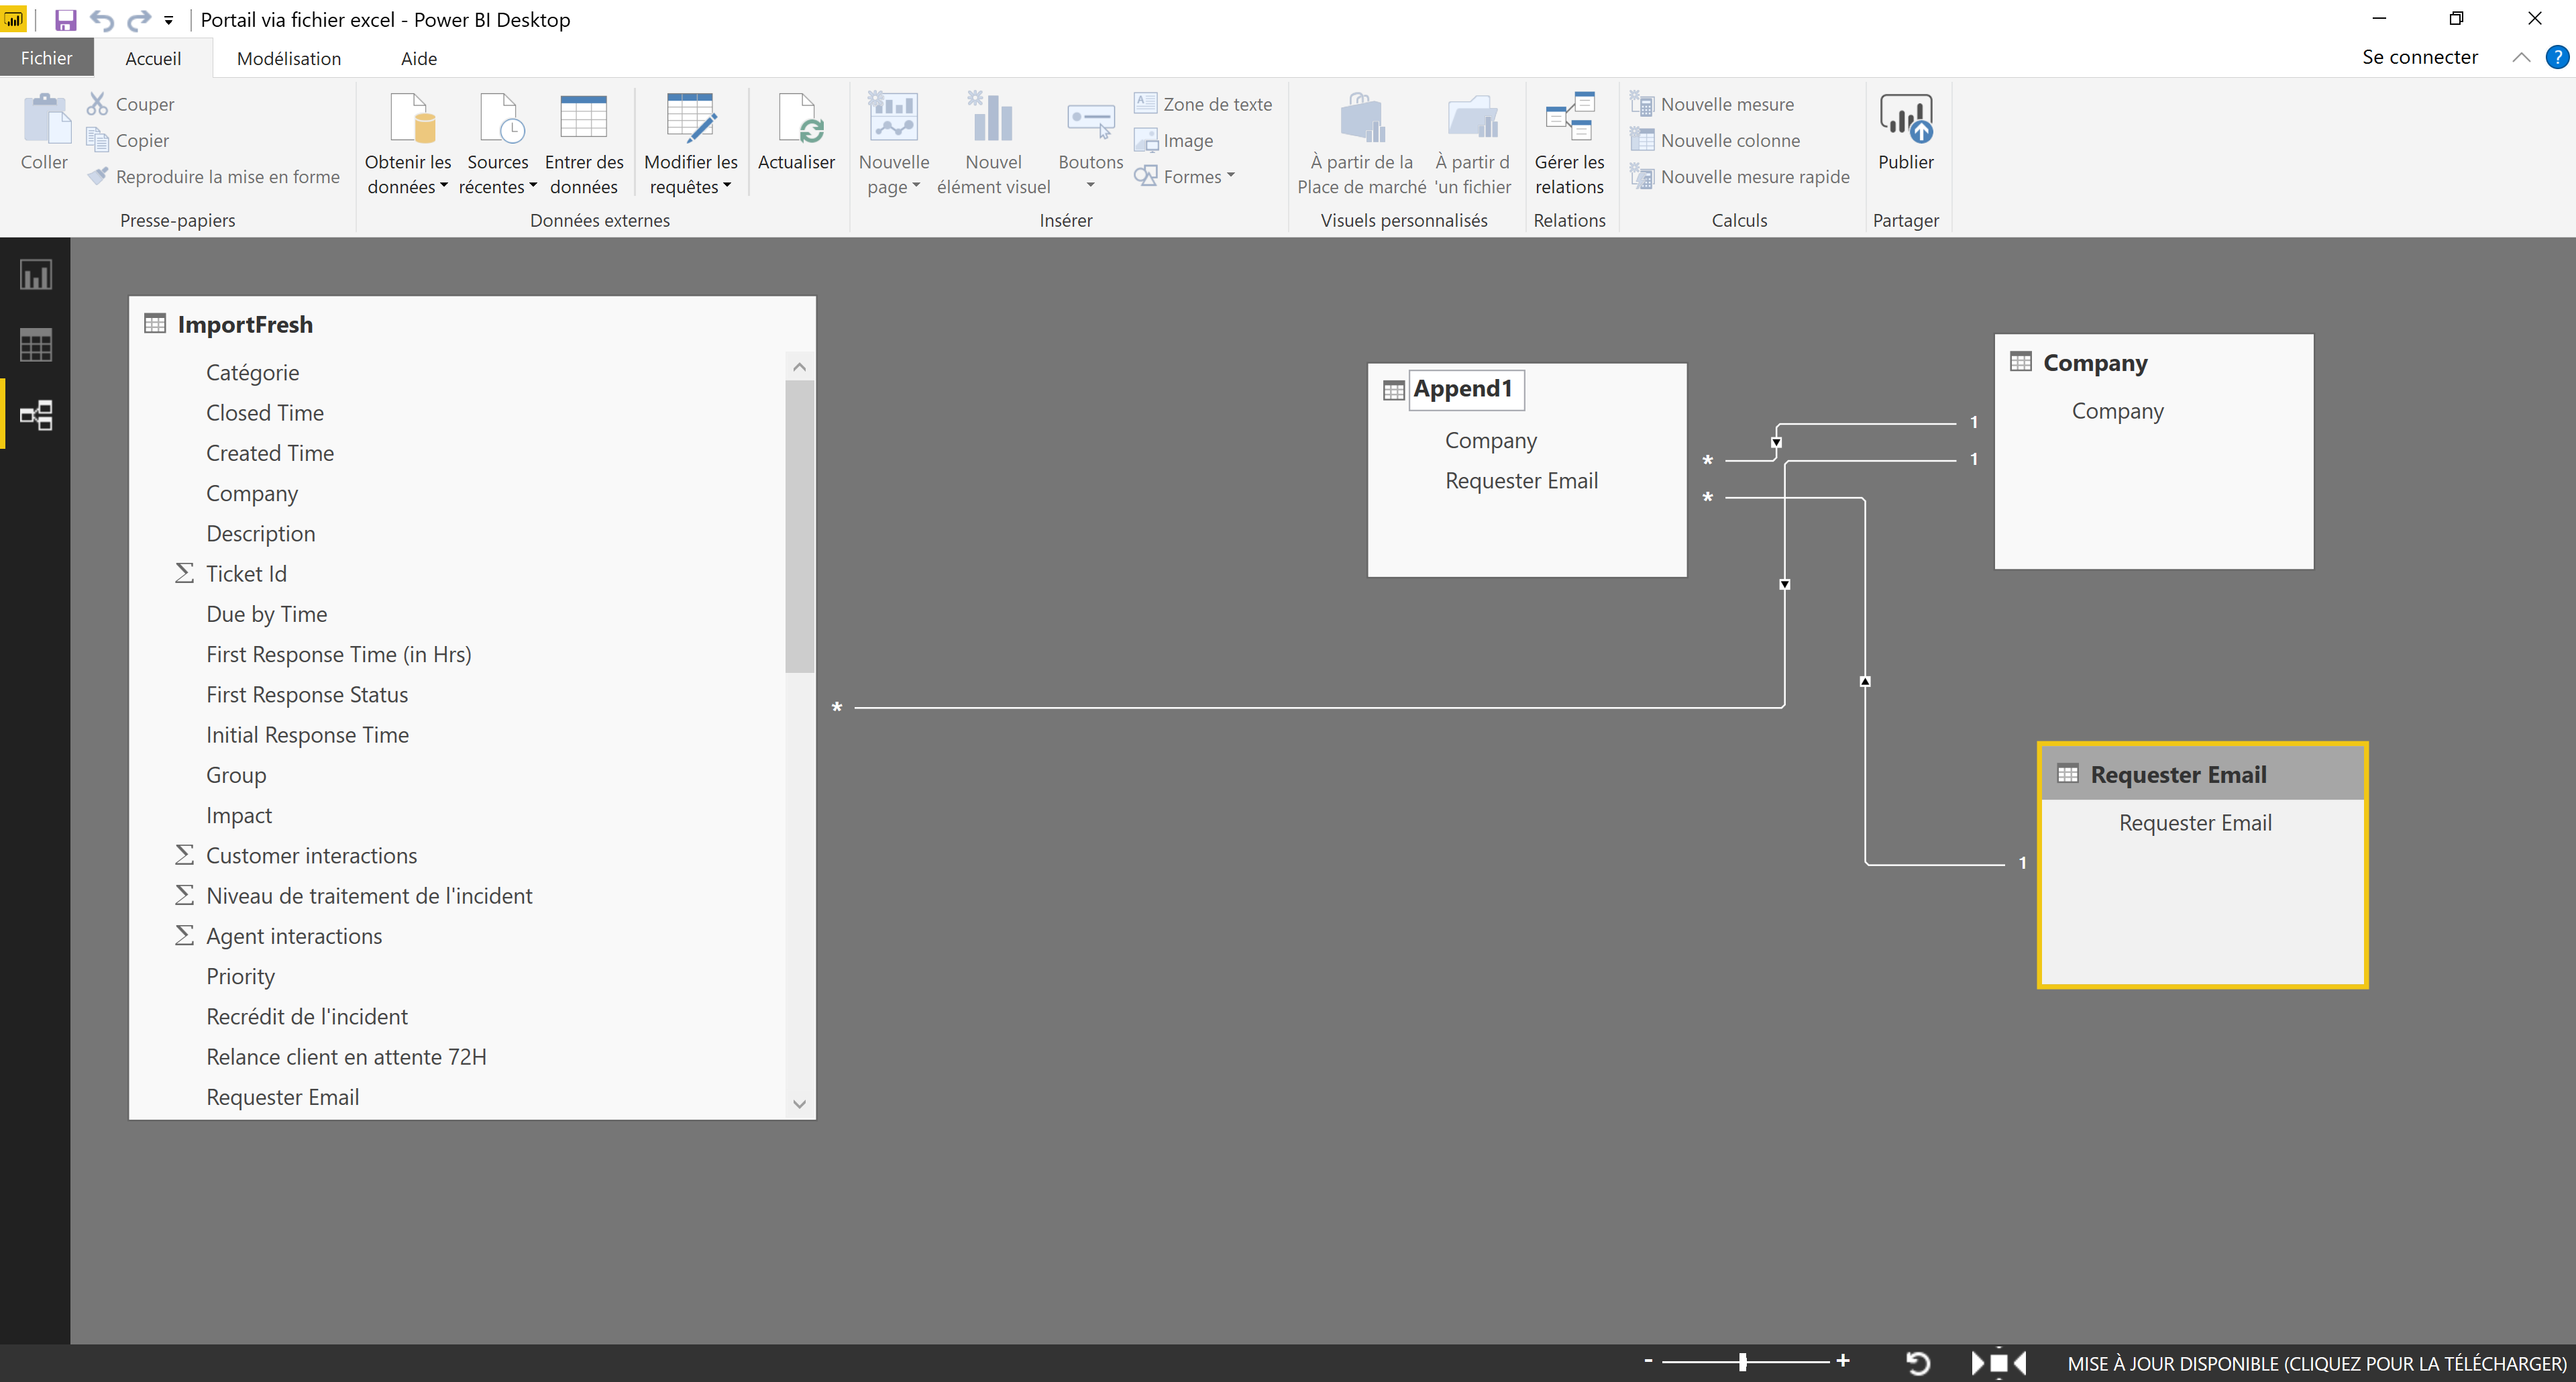Screen dimensions: 2576x1382
Task: Reset the diagram layout icon
Action: point(1918,1362)
